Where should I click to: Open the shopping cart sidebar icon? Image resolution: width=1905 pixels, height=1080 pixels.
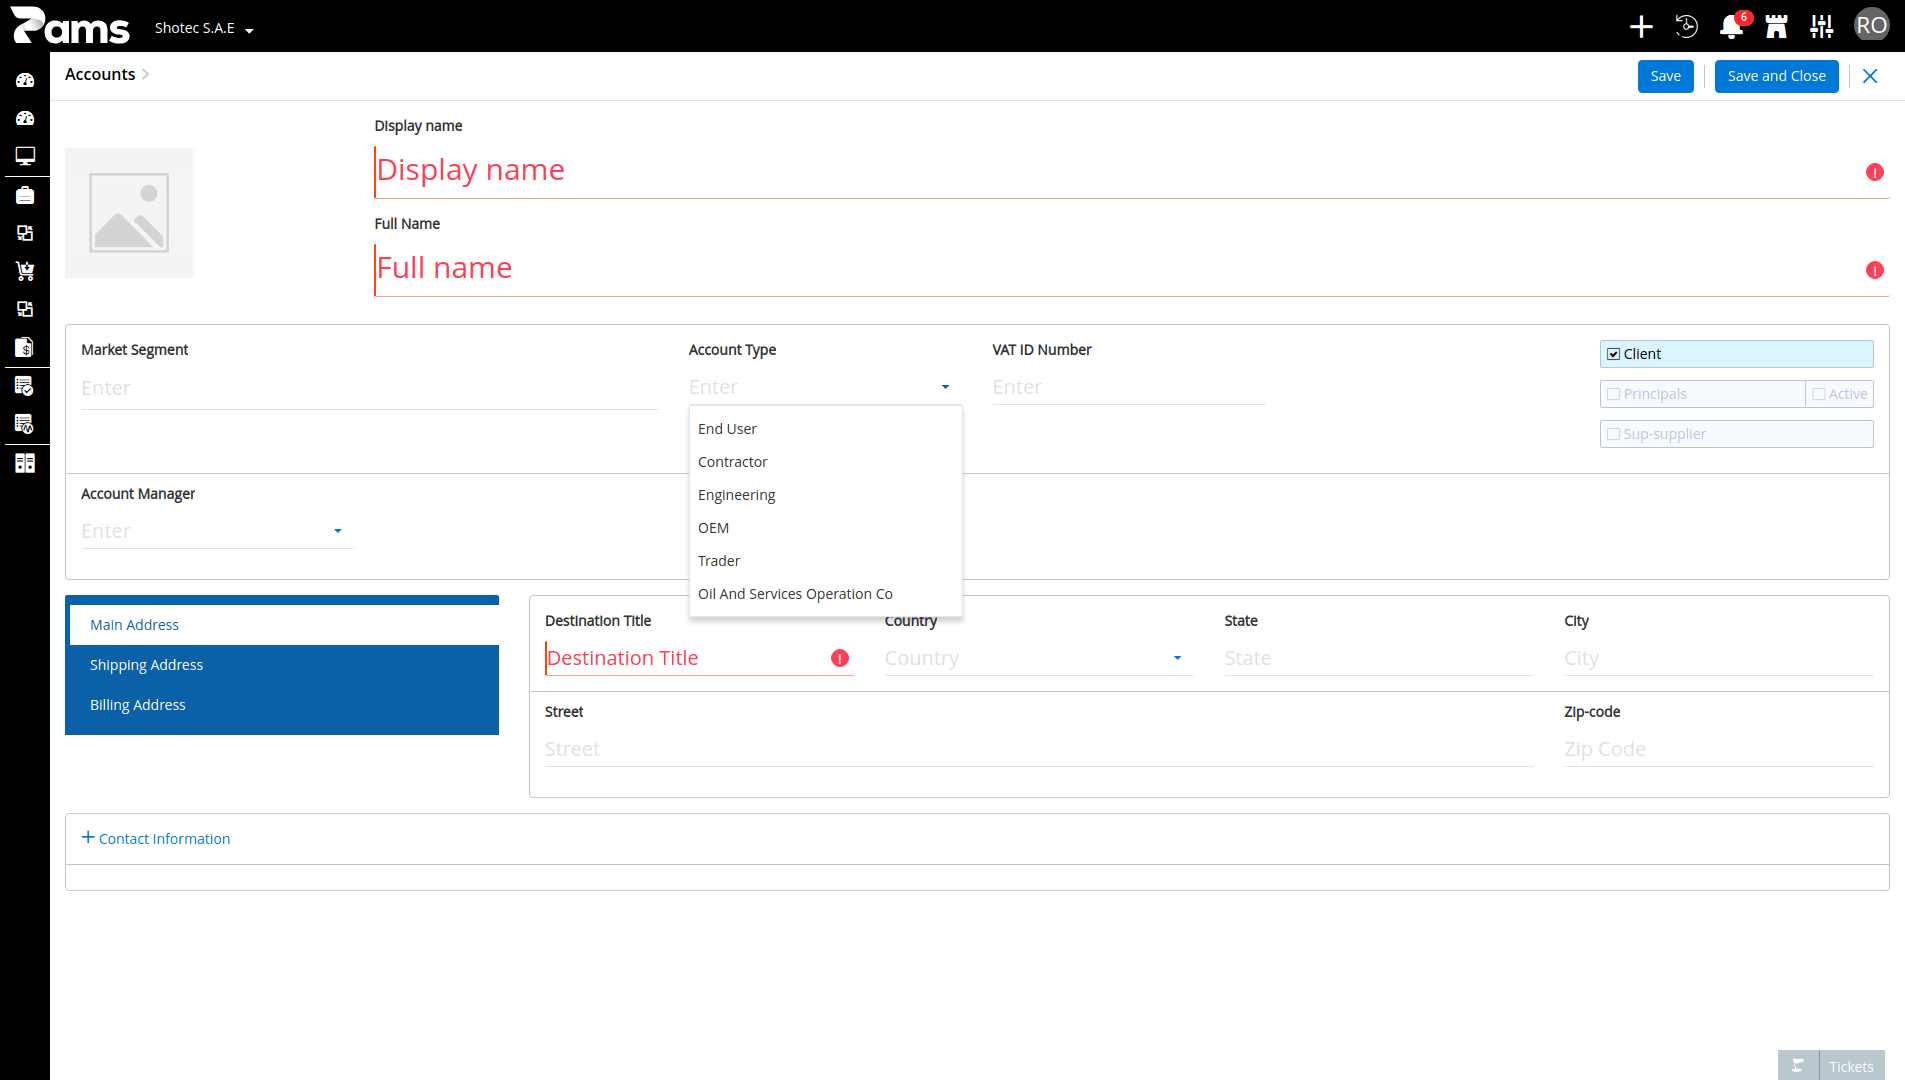(25, 271)
